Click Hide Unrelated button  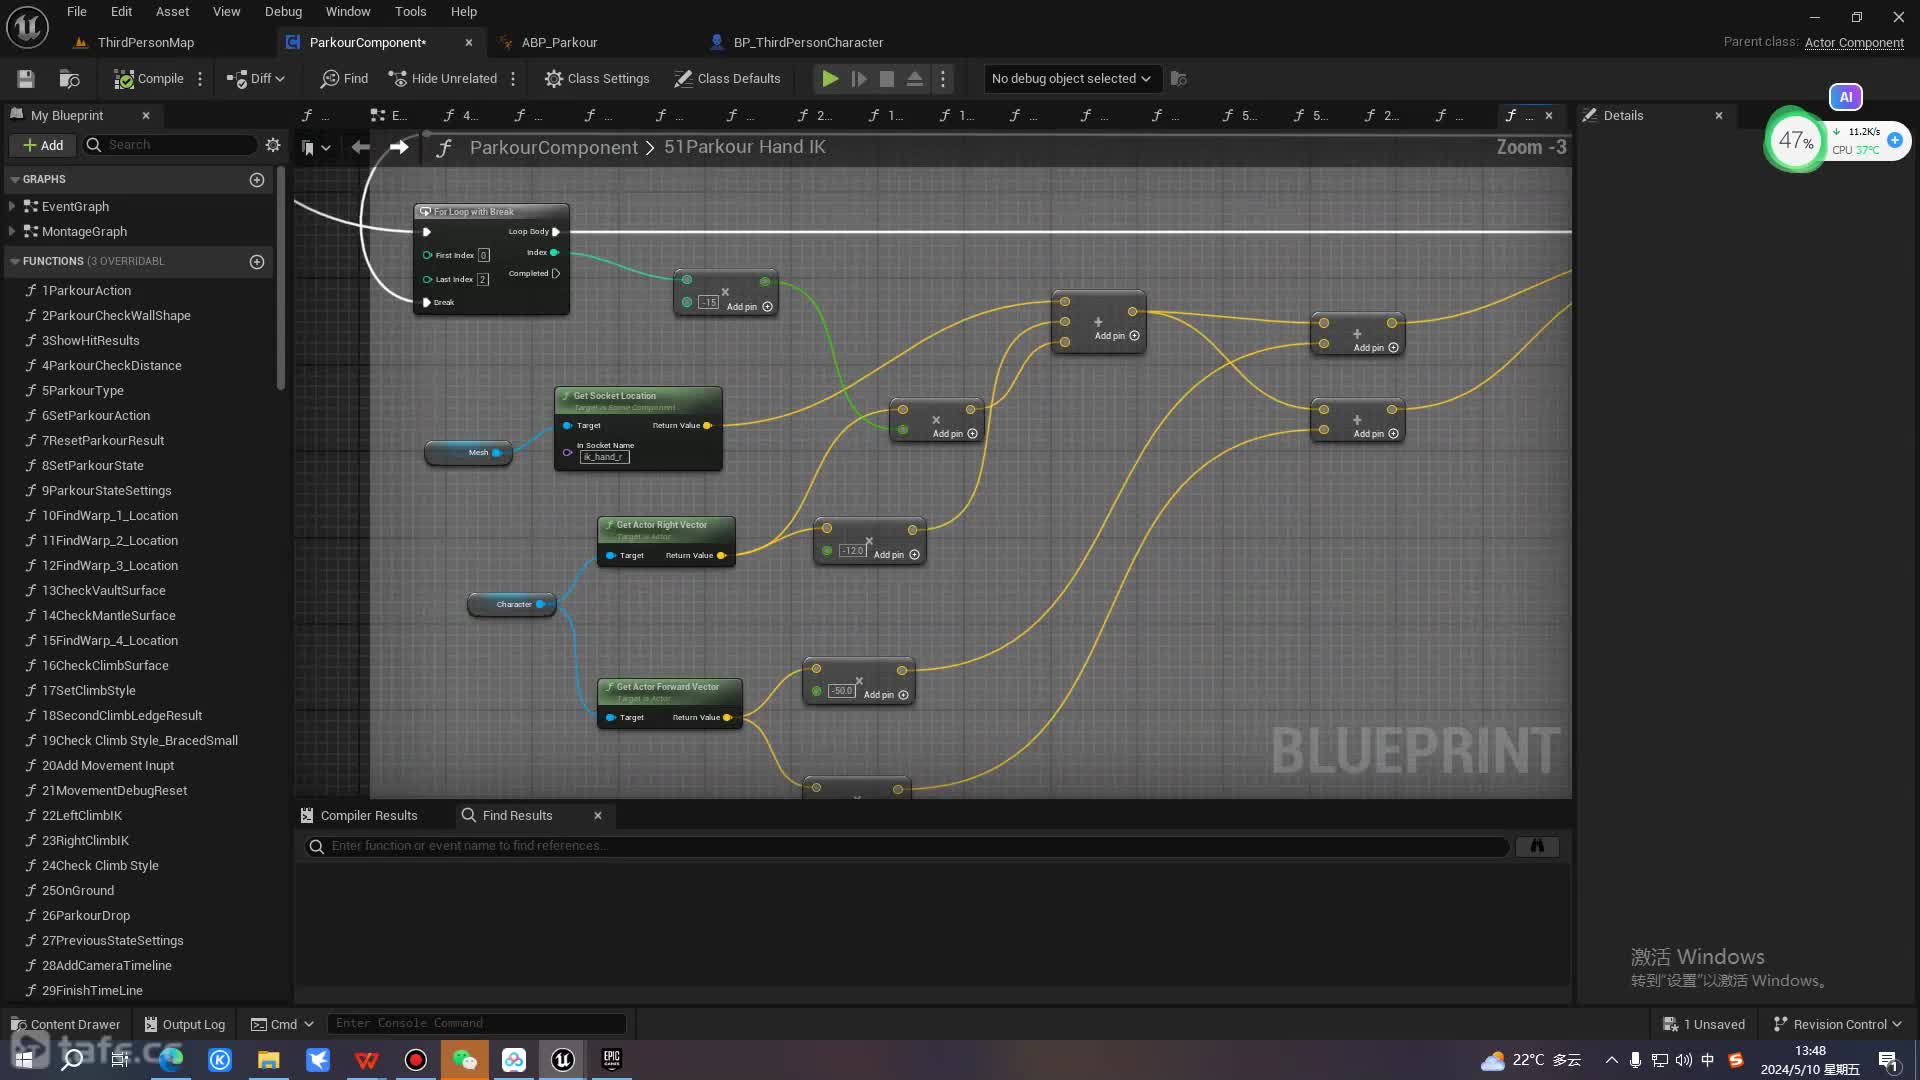pyautogui.click(x=443, y=78)
